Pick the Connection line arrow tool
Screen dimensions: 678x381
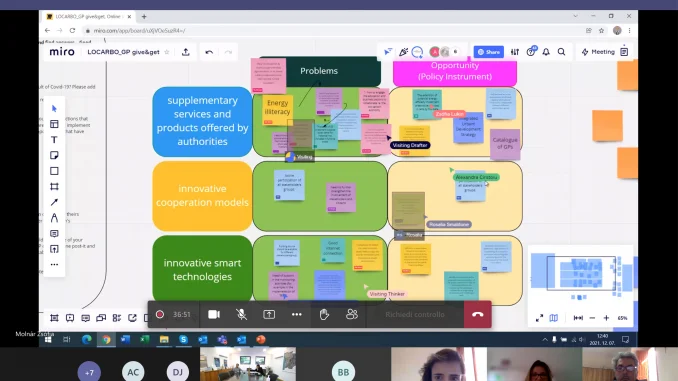[54, 202]
